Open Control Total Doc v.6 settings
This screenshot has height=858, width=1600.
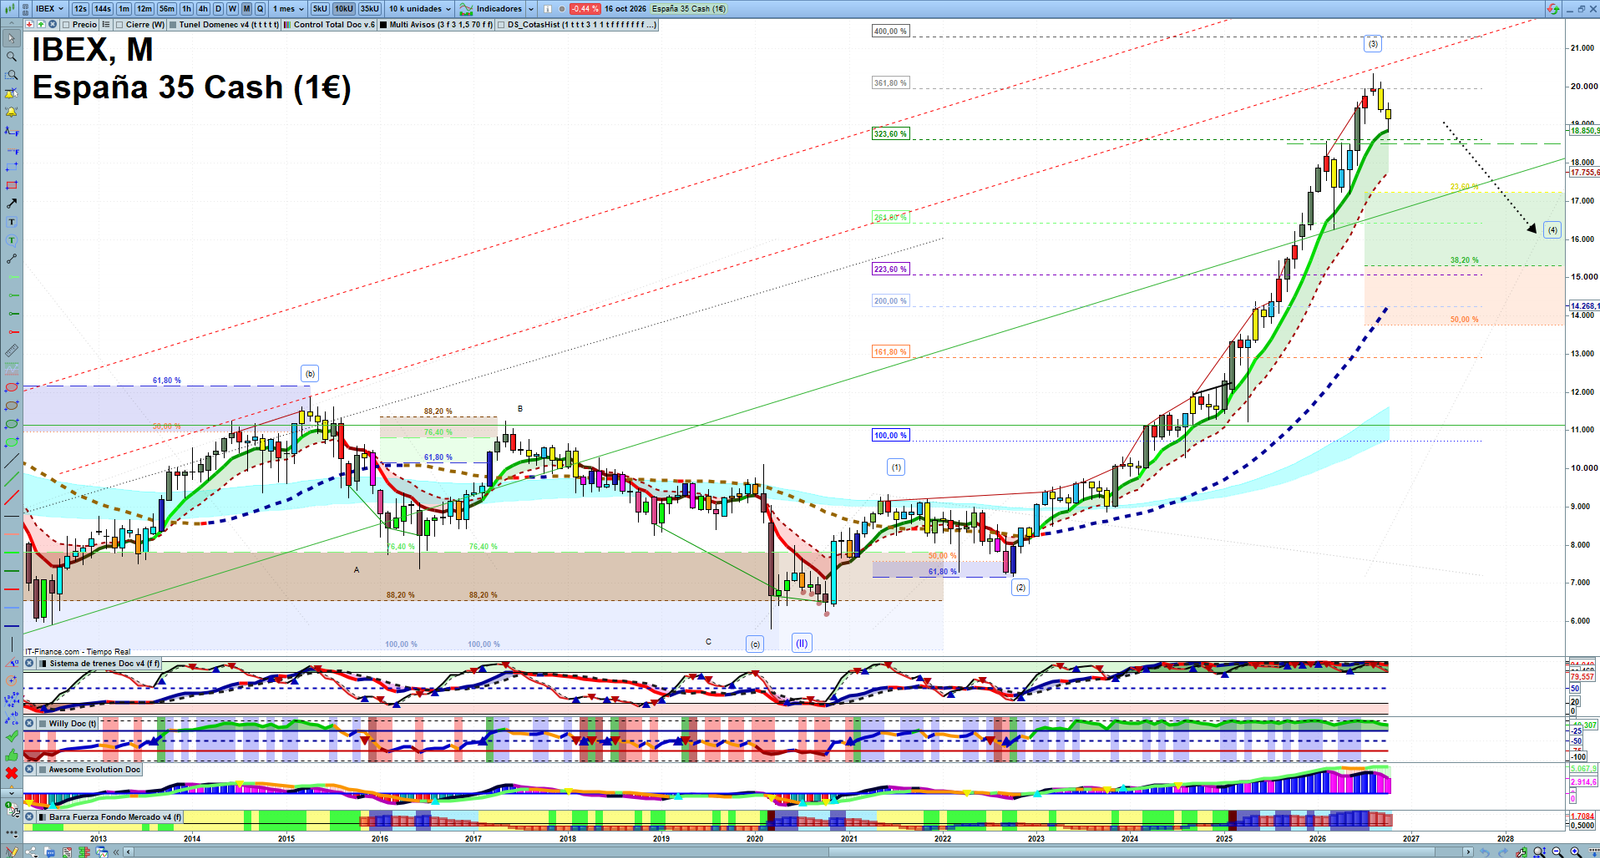[330, 25]
